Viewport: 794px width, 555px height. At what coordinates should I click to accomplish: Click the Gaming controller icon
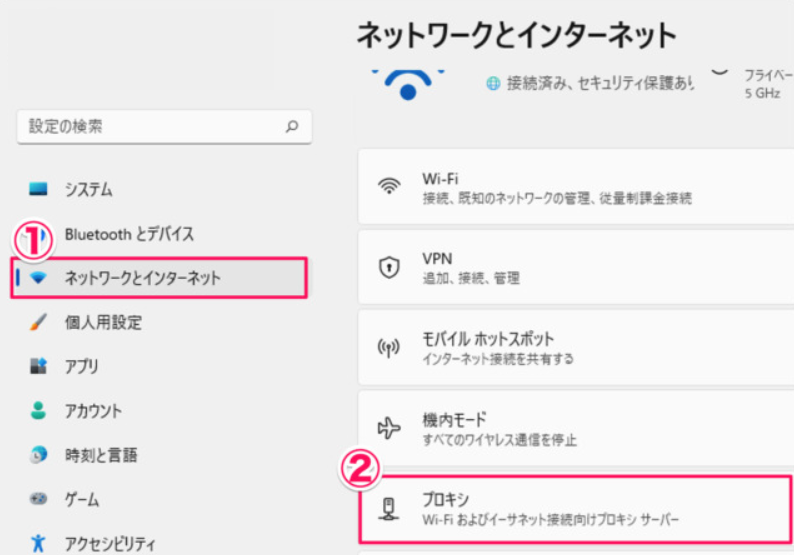[39, 499]
